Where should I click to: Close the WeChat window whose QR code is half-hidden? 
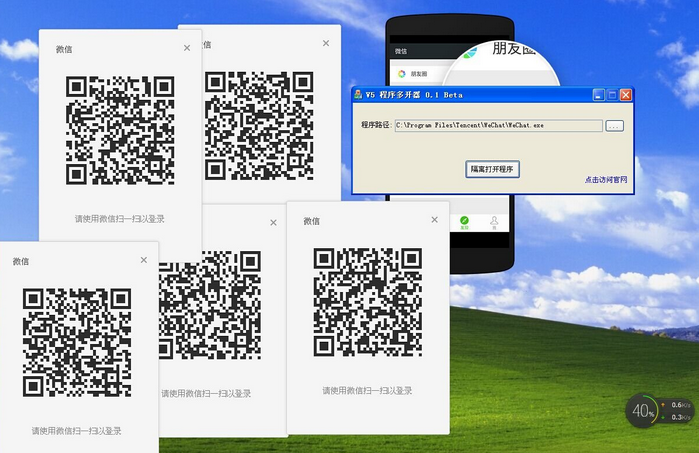[273, 222]
